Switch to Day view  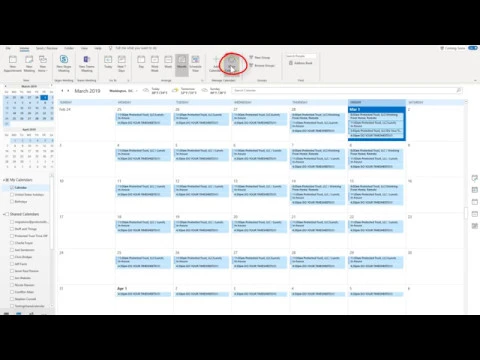pyautogui.click(x=141, y=63)
